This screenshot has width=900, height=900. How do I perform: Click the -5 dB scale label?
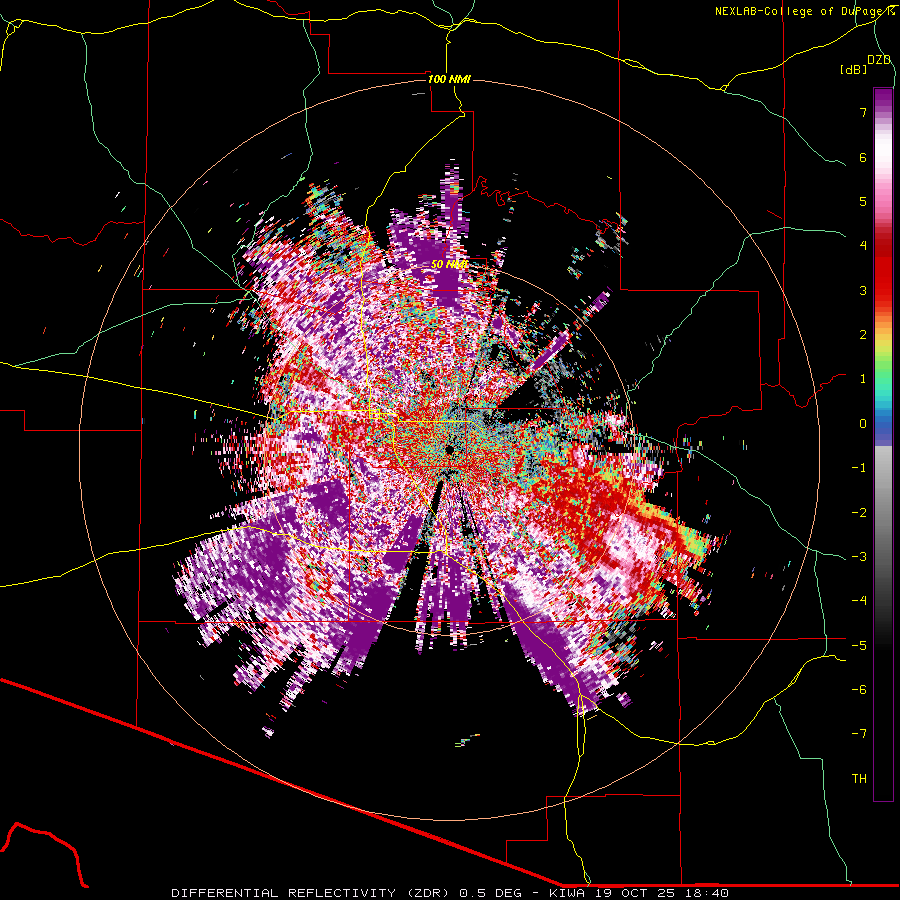(x=859, y=645)
